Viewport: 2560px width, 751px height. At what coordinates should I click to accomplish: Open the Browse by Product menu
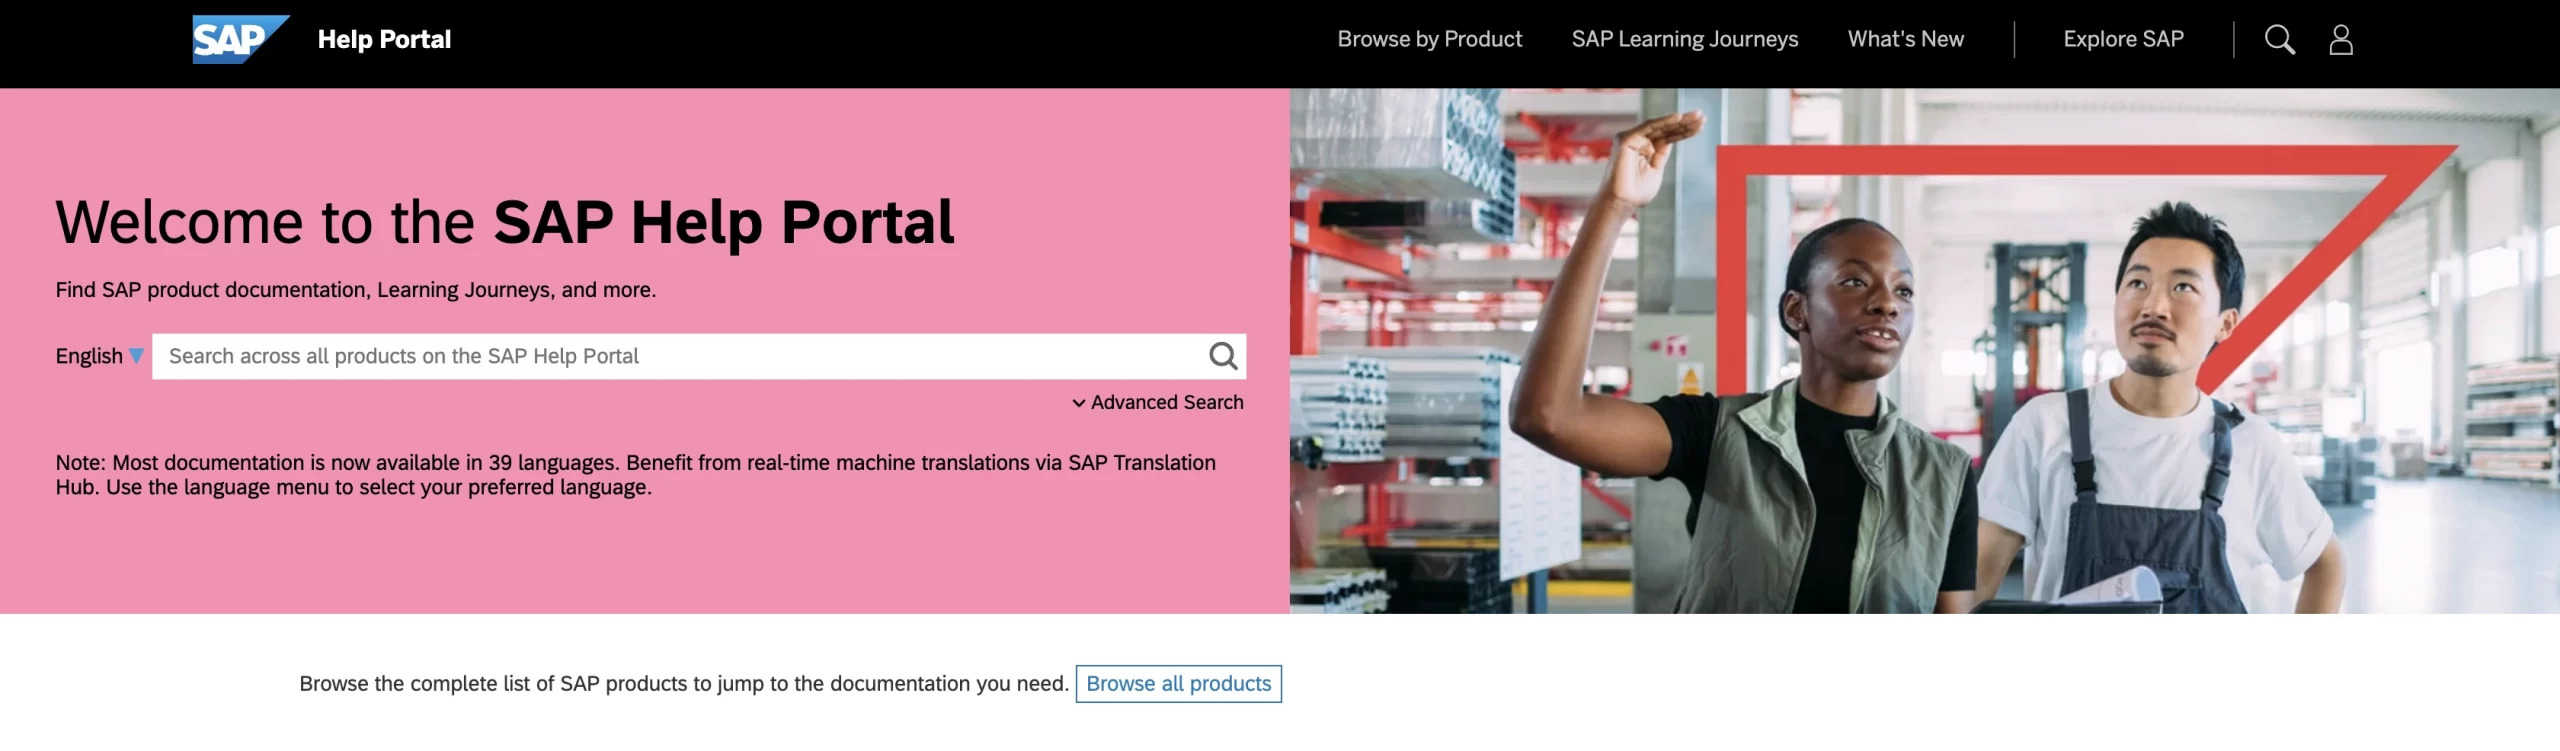click(x=1429, y=39)
